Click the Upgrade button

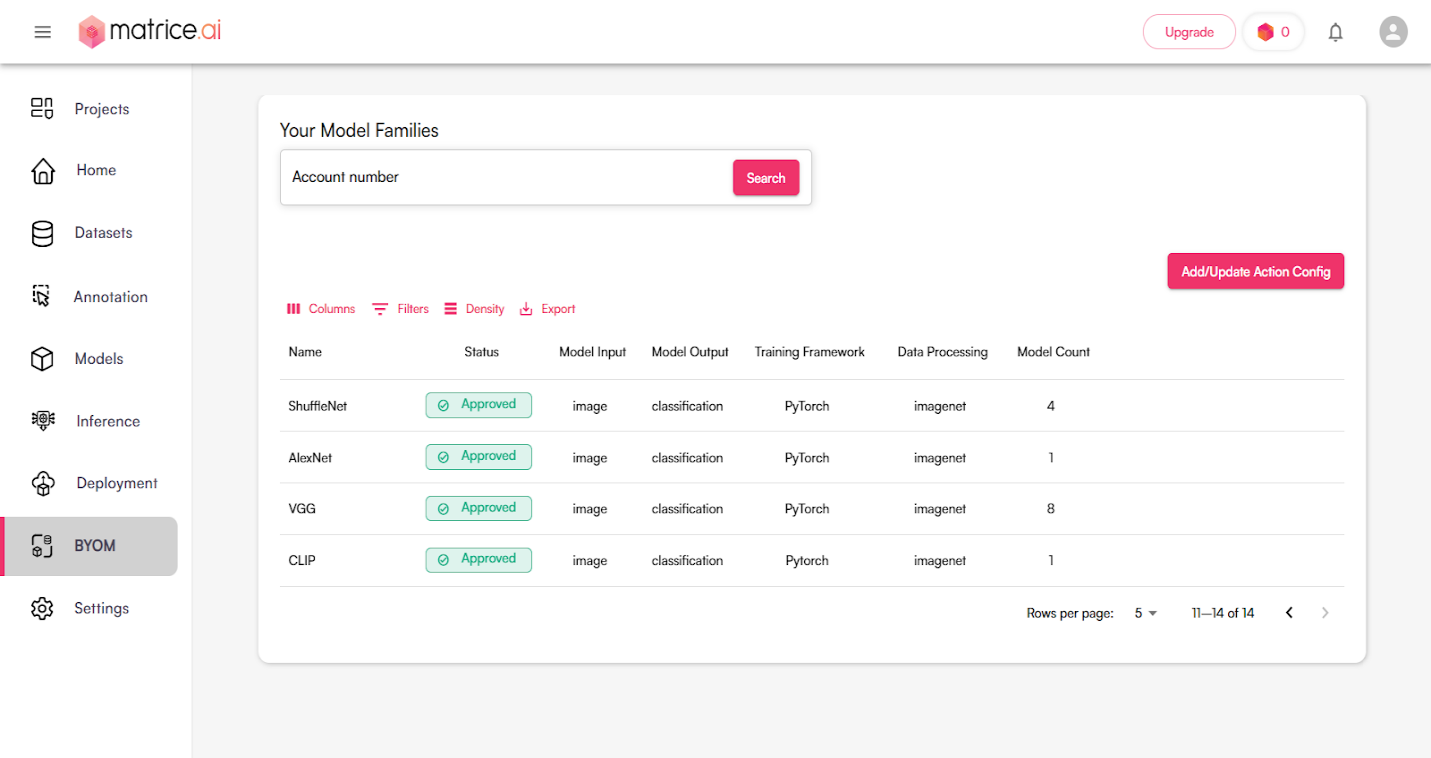point(1189,32)
